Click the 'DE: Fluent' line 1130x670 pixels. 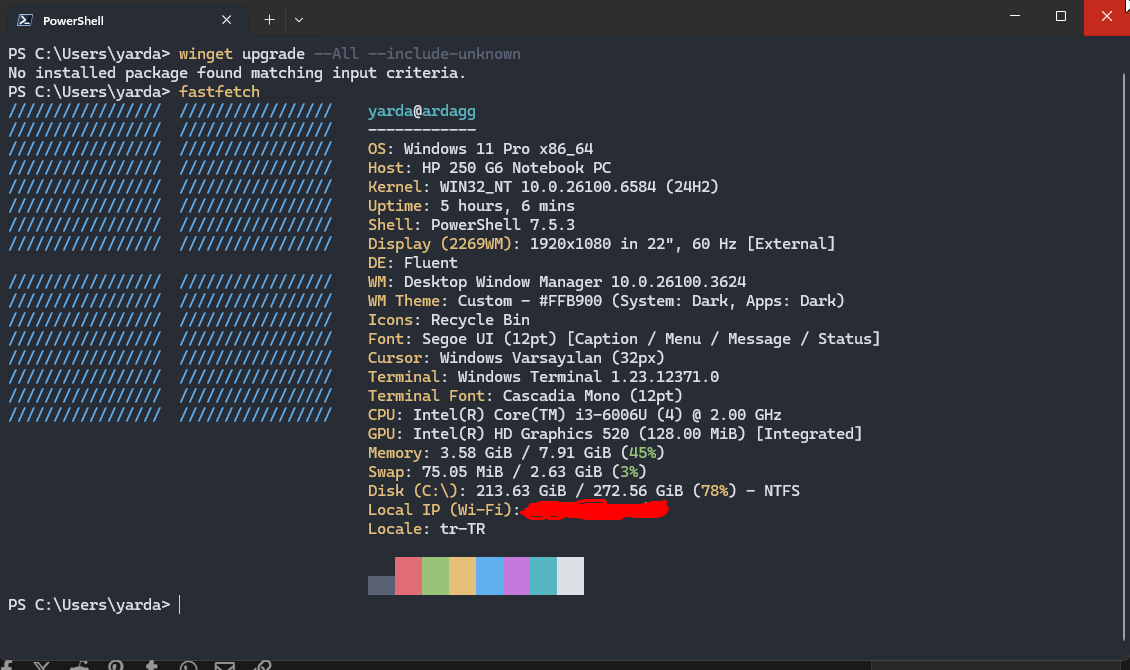tap(412, 263)
